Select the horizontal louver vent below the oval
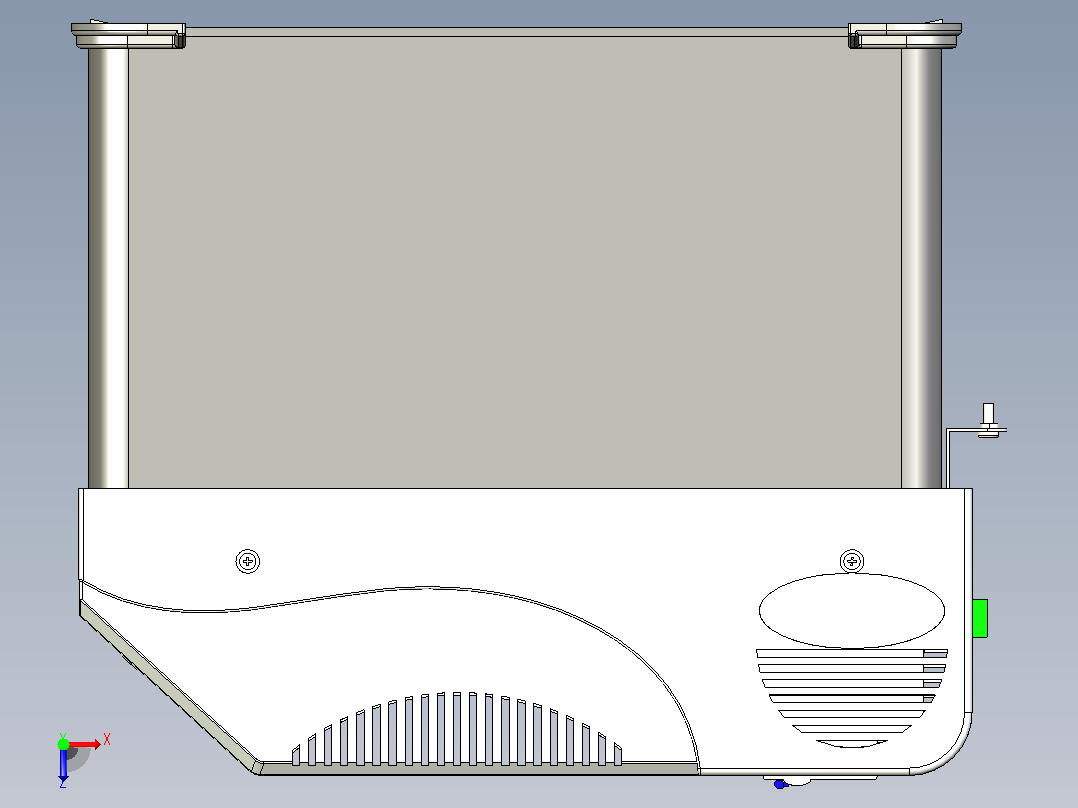1078x808 pixels. 852,698
